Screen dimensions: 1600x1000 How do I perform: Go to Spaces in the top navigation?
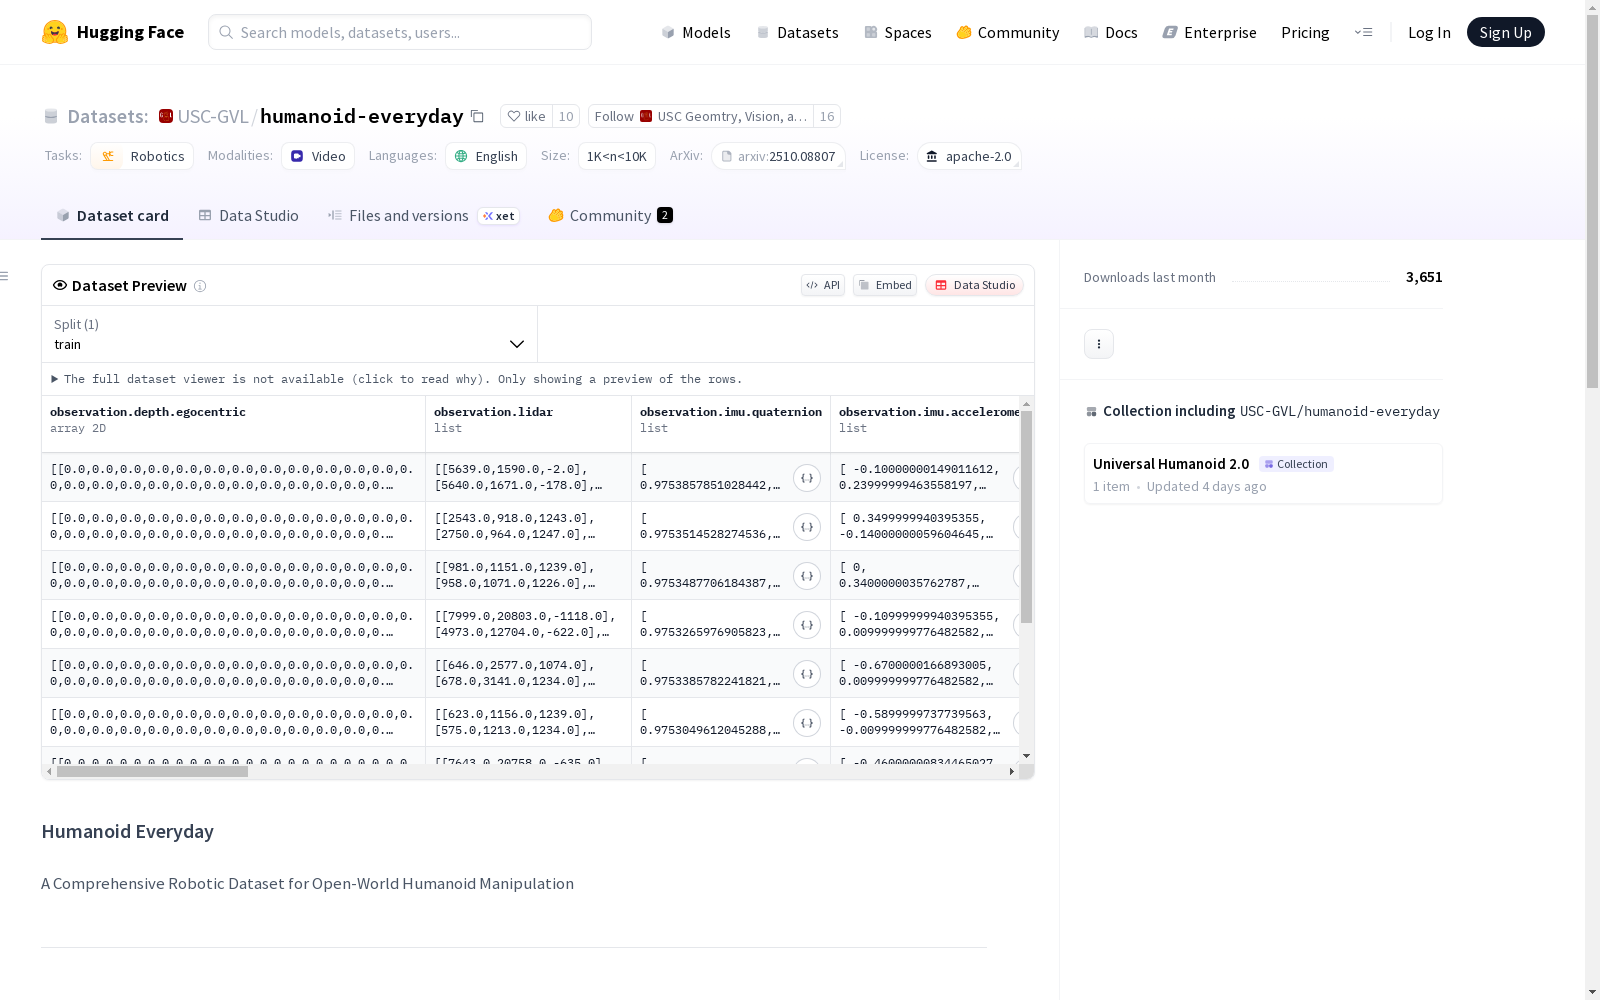point(897,32)
